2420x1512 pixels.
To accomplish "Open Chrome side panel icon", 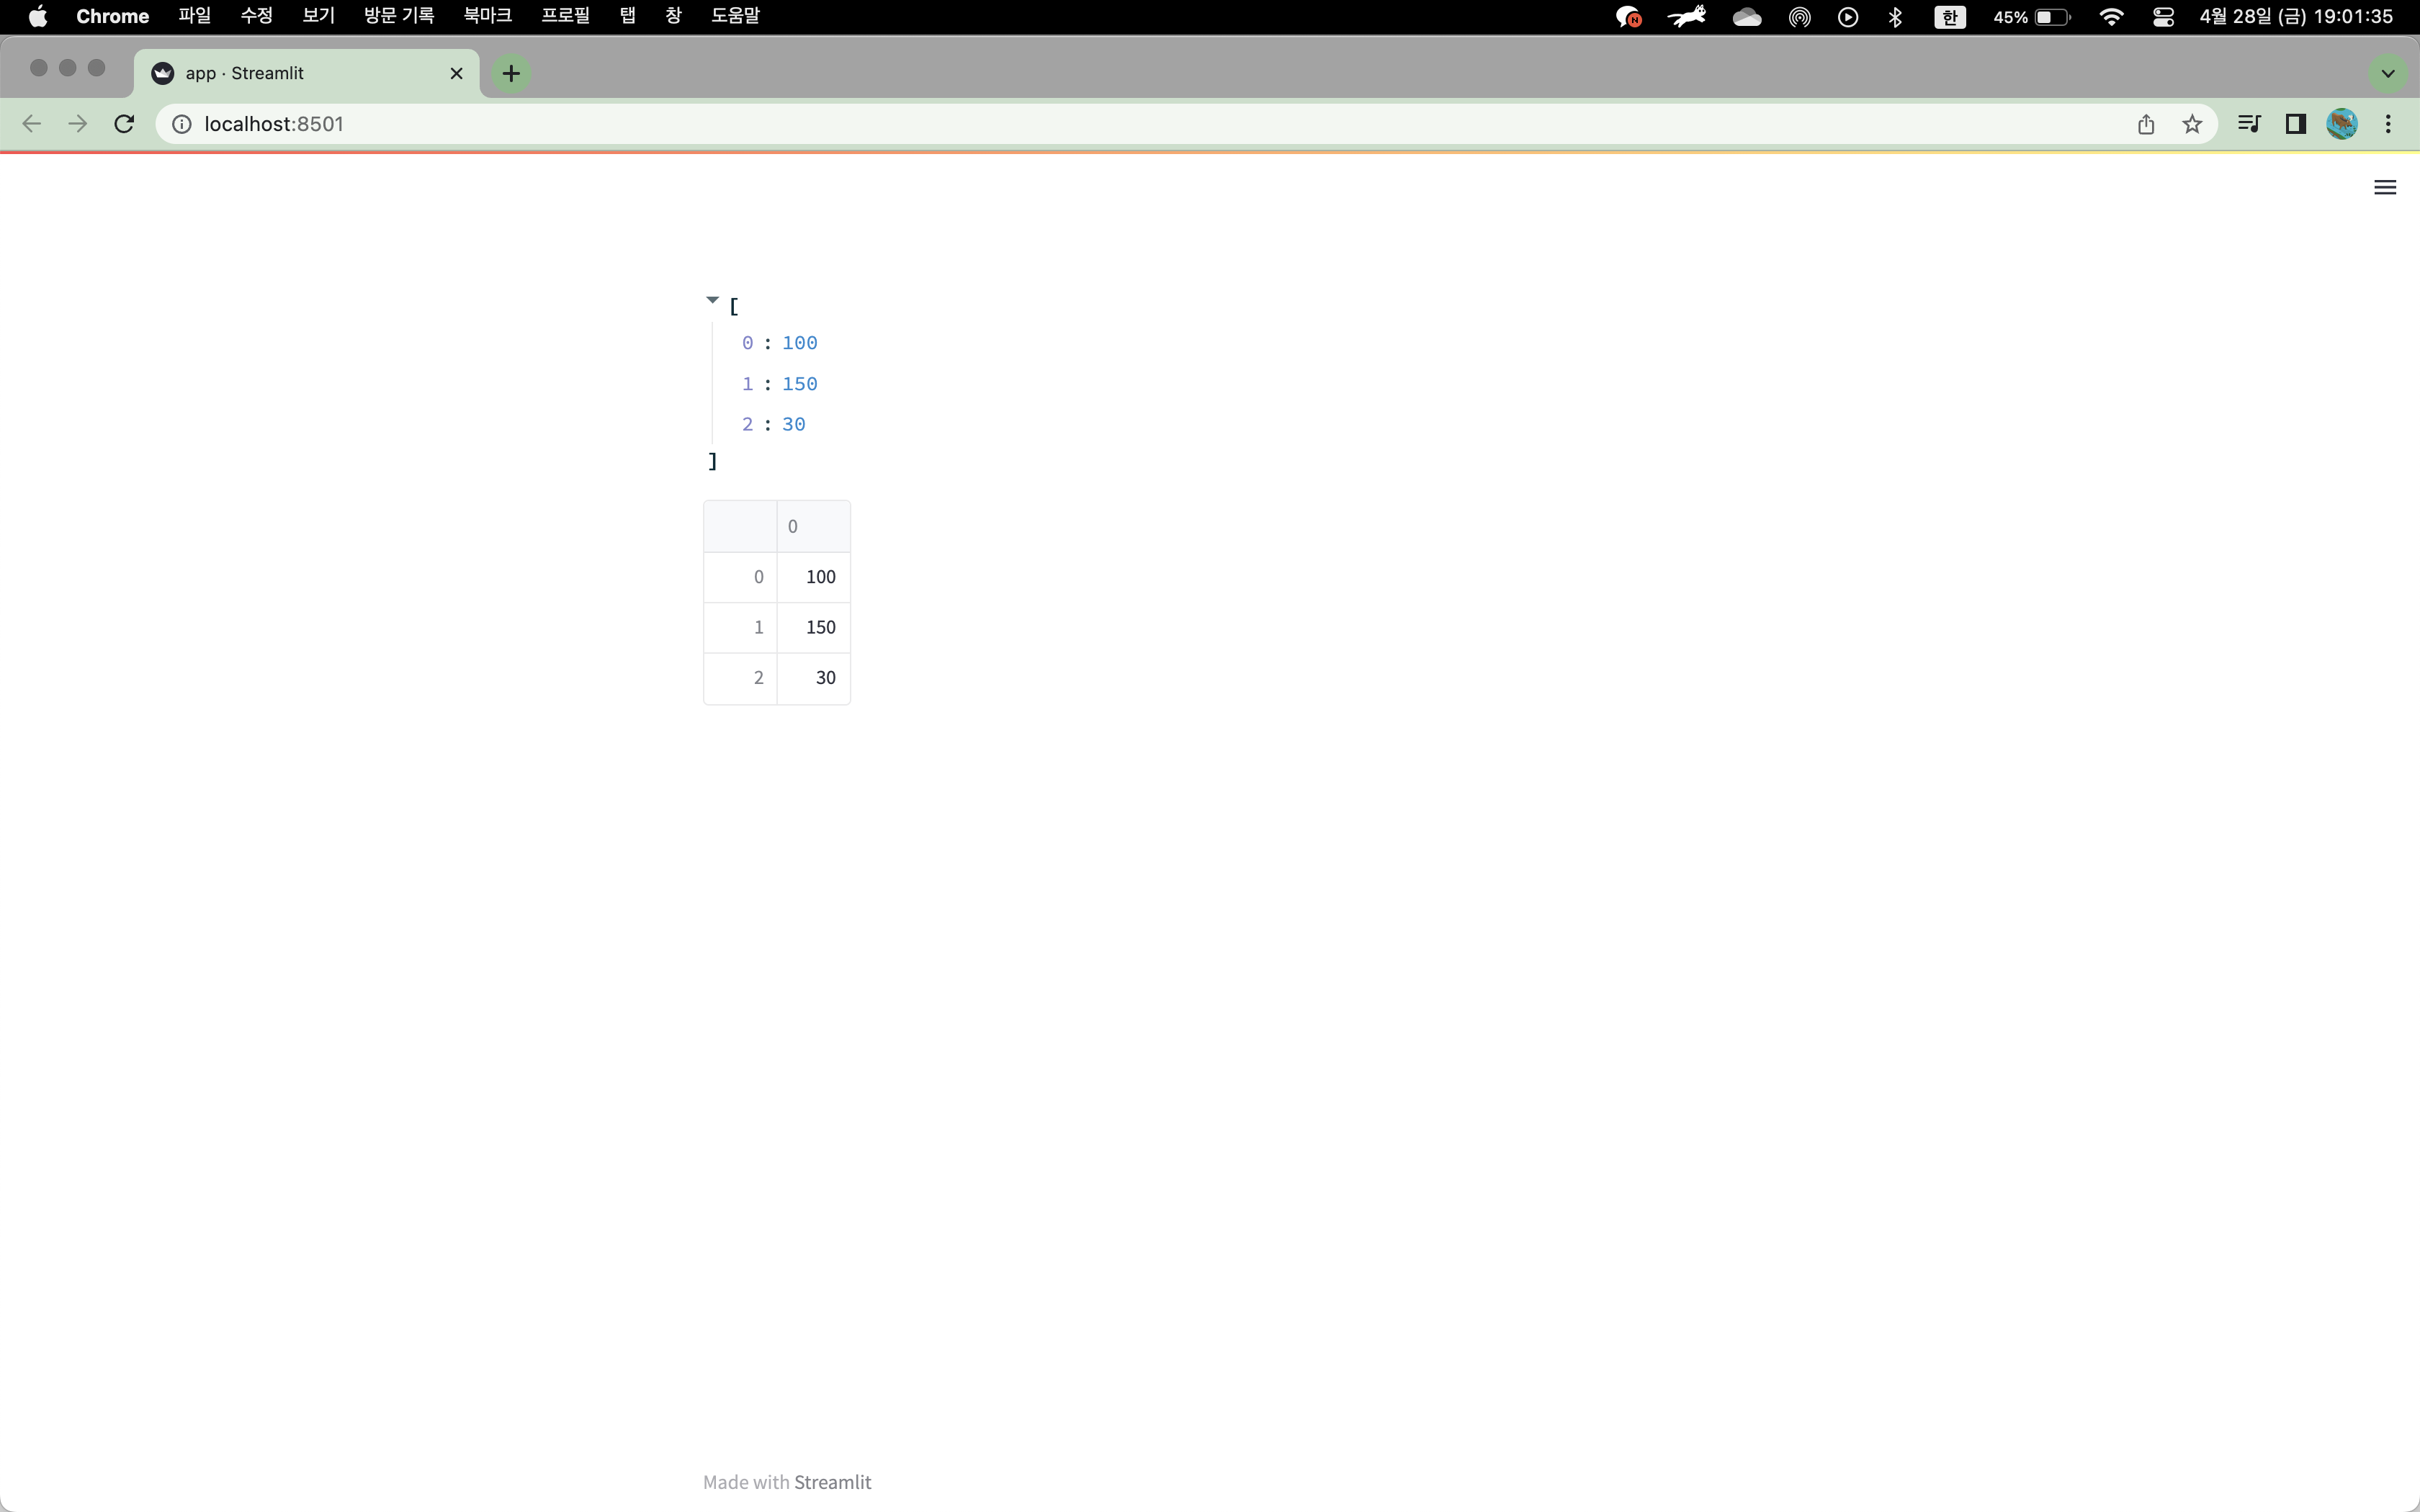I will click(2295, 124).
